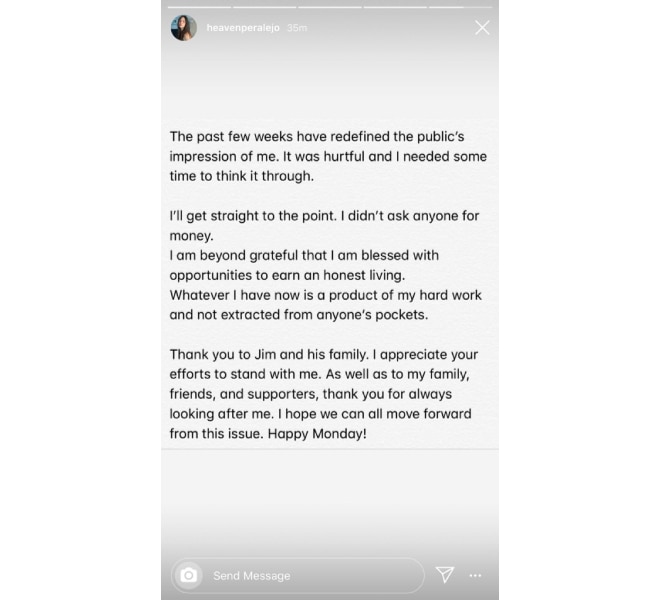Open the camera icon beside Send Message
This screenshot has width=660, height=600.
tap(189, 575)
